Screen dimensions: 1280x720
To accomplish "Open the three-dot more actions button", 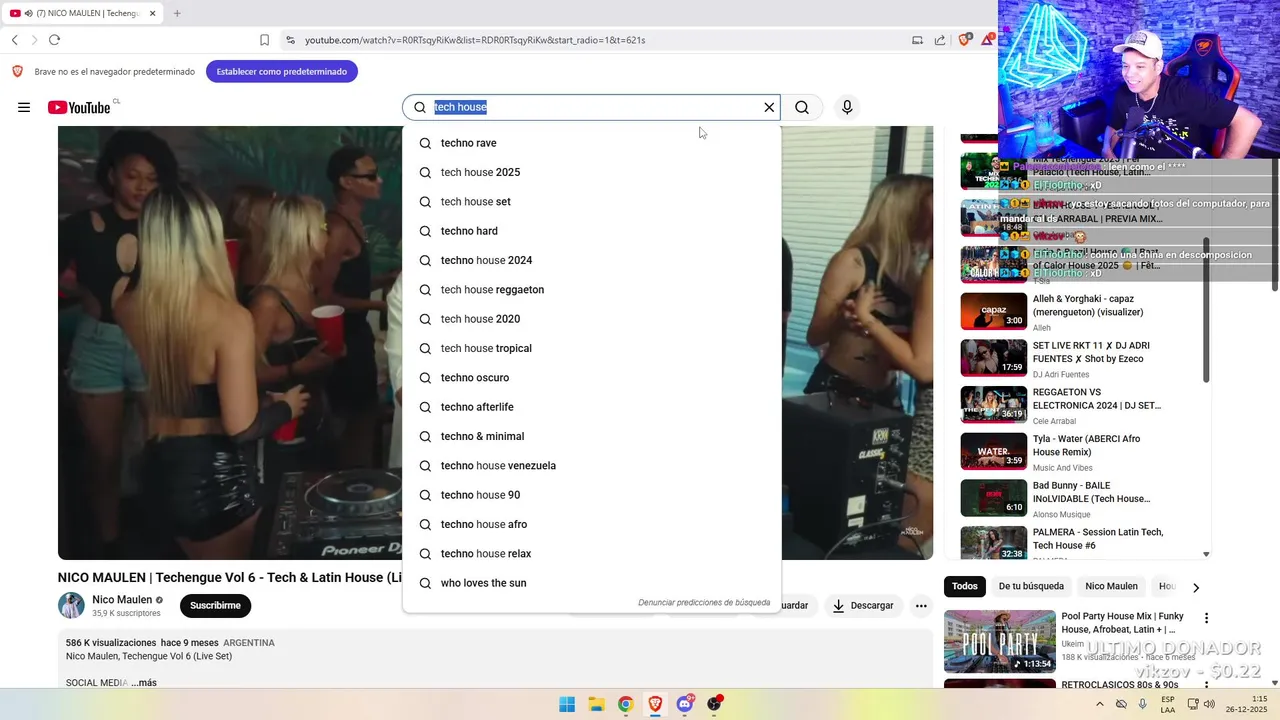I will coord(921,605).
